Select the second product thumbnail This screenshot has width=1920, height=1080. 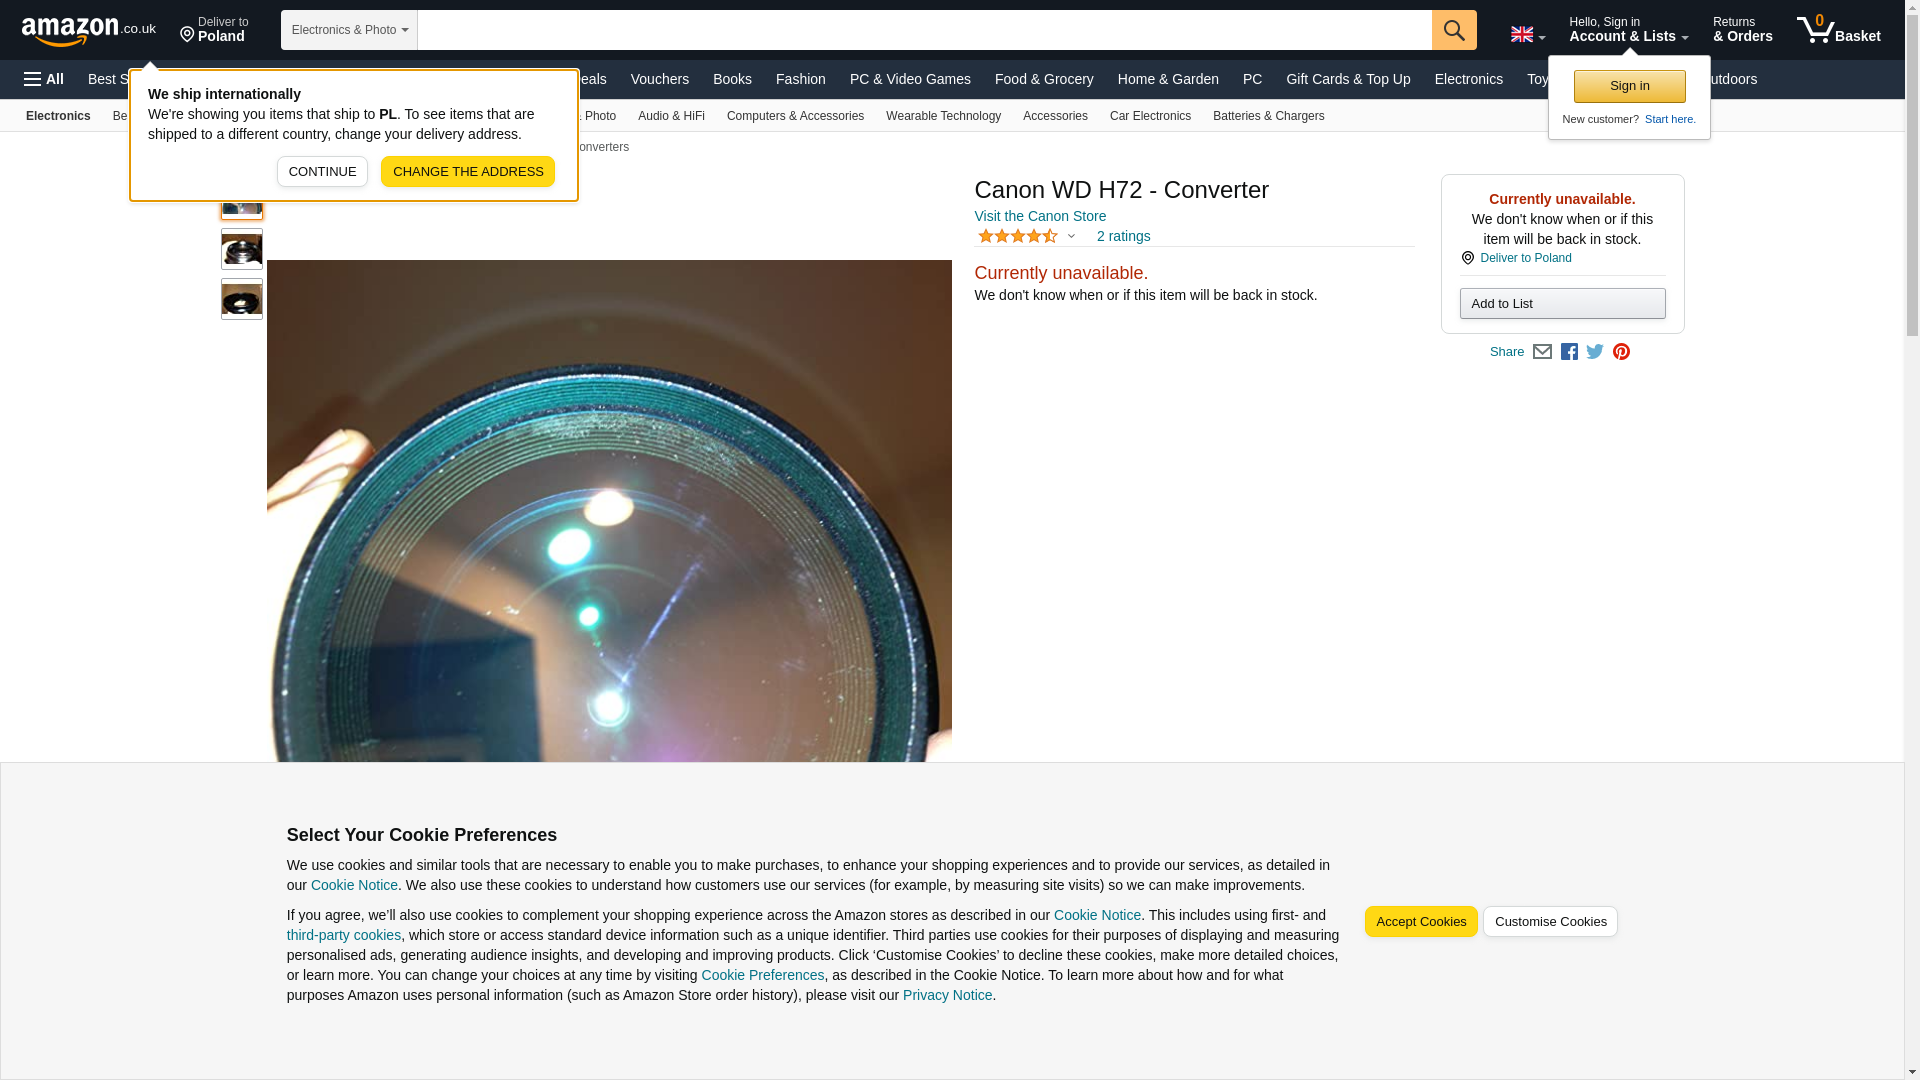tap(242, 249)
